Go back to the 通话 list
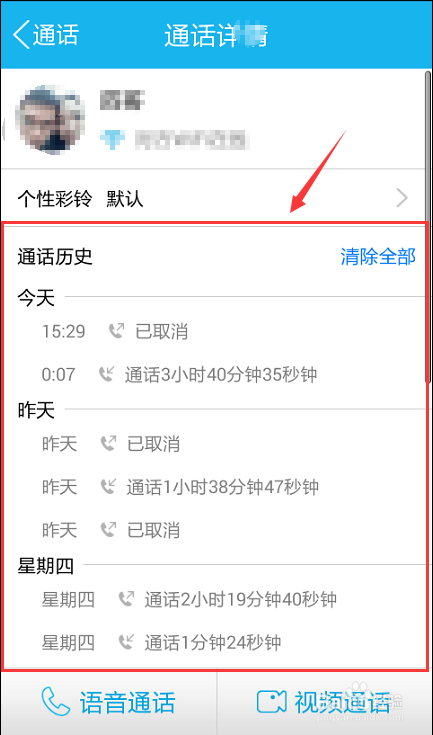Screen dimensions: 433x735 (x=46, y=34)
